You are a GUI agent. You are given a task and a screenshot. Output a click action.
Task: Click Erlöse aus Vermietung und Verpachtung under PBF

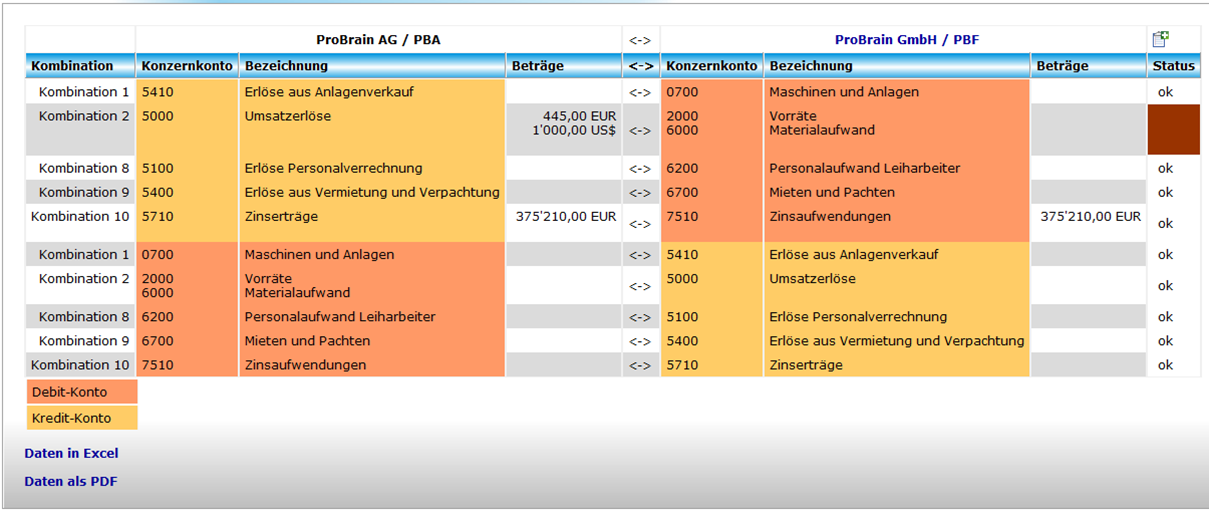coord(897,341)
